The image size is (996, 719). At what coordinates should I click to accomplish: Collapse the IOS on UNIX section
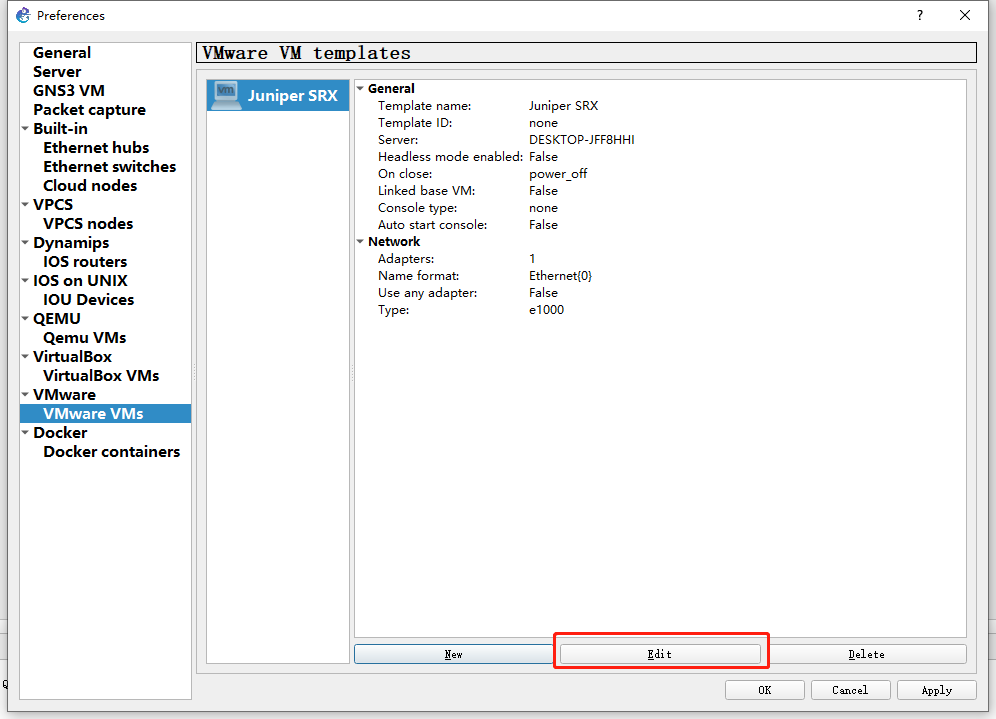click(x=25, y=280)
